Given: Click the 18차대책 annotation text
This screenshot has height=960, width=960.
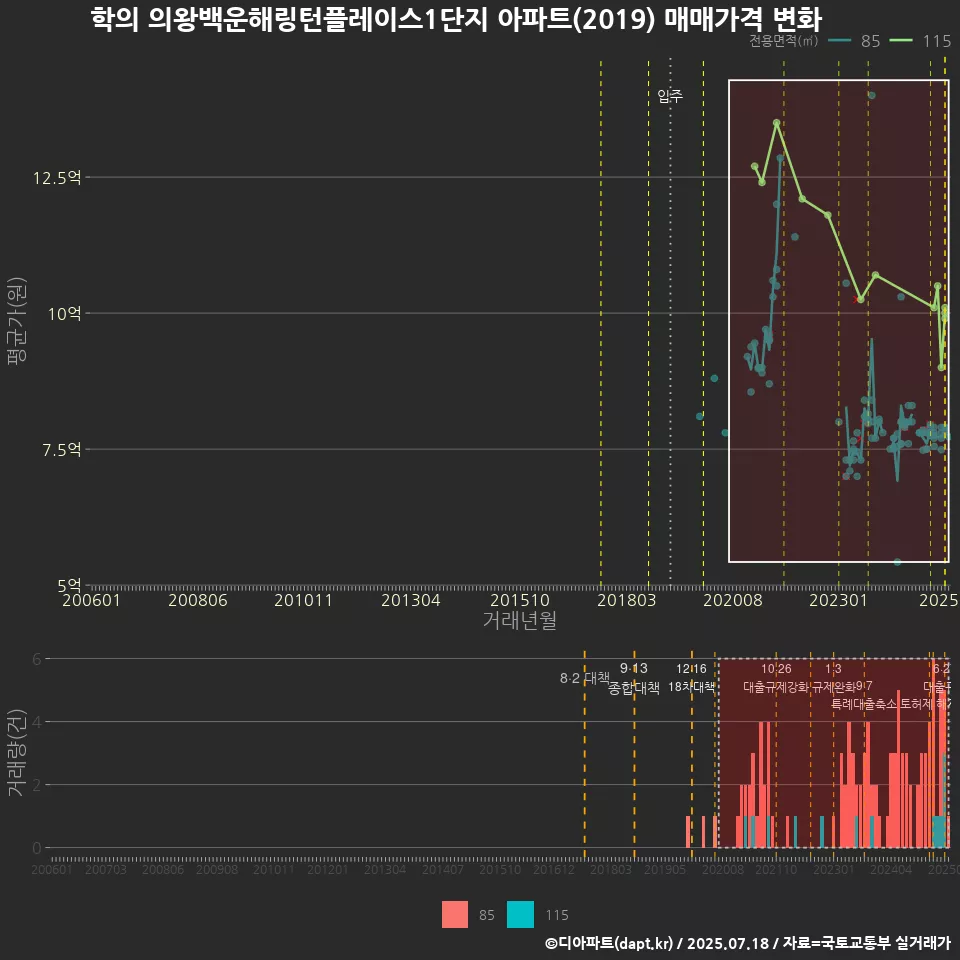Looking at the screenshot, I should [691, 687].
